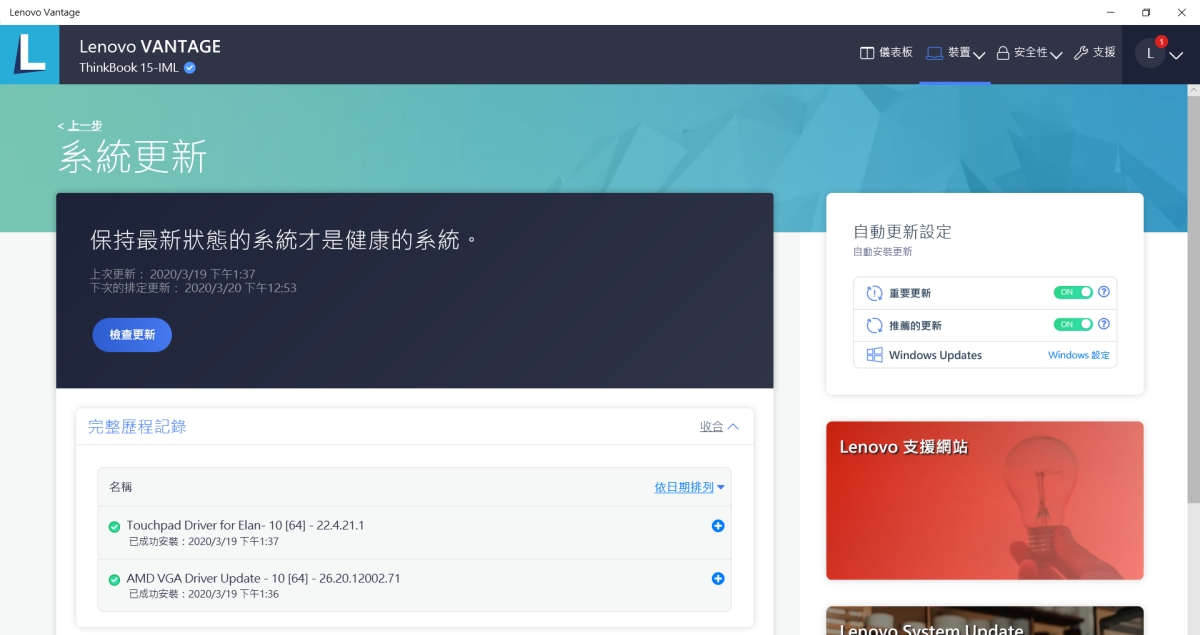Viewport: 1200px width, 635px height.
Task: Open the 安全性 security menu
Action: tap(1029, 53)
